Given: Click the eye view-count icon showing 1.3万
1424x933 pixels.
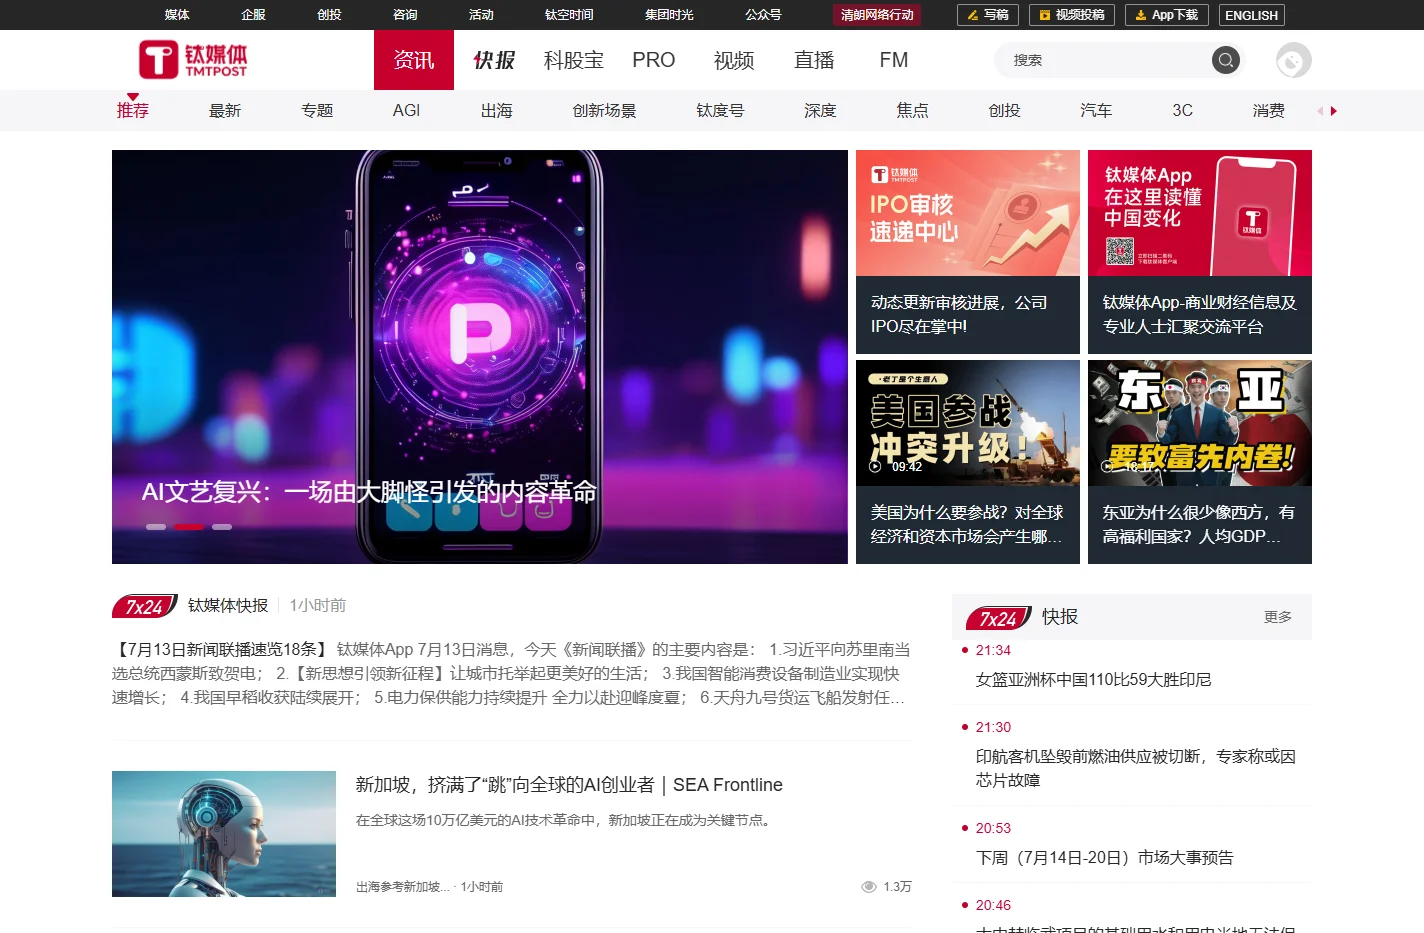Looking at the screenshot, I should point(869,887).
